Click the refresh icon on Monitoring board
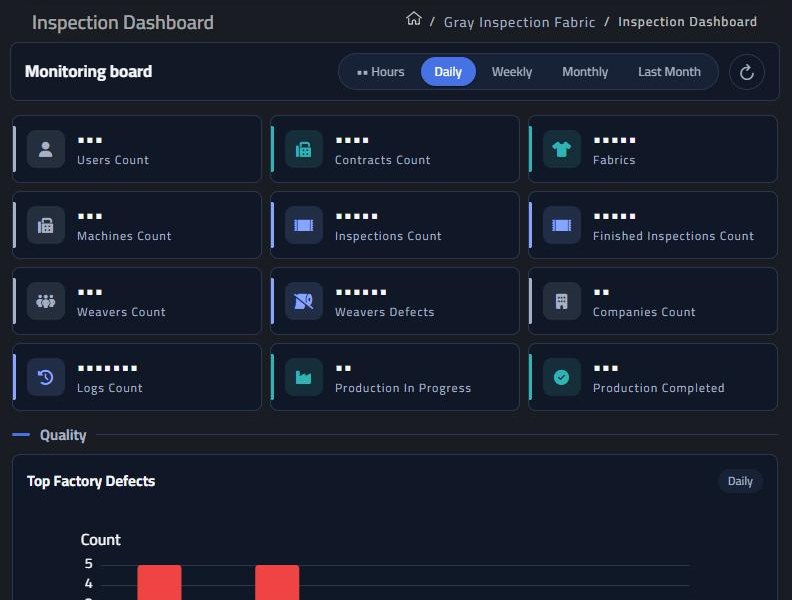Viewport: 792px width, 600px height. pyautogui.click(x=747, y=72)
